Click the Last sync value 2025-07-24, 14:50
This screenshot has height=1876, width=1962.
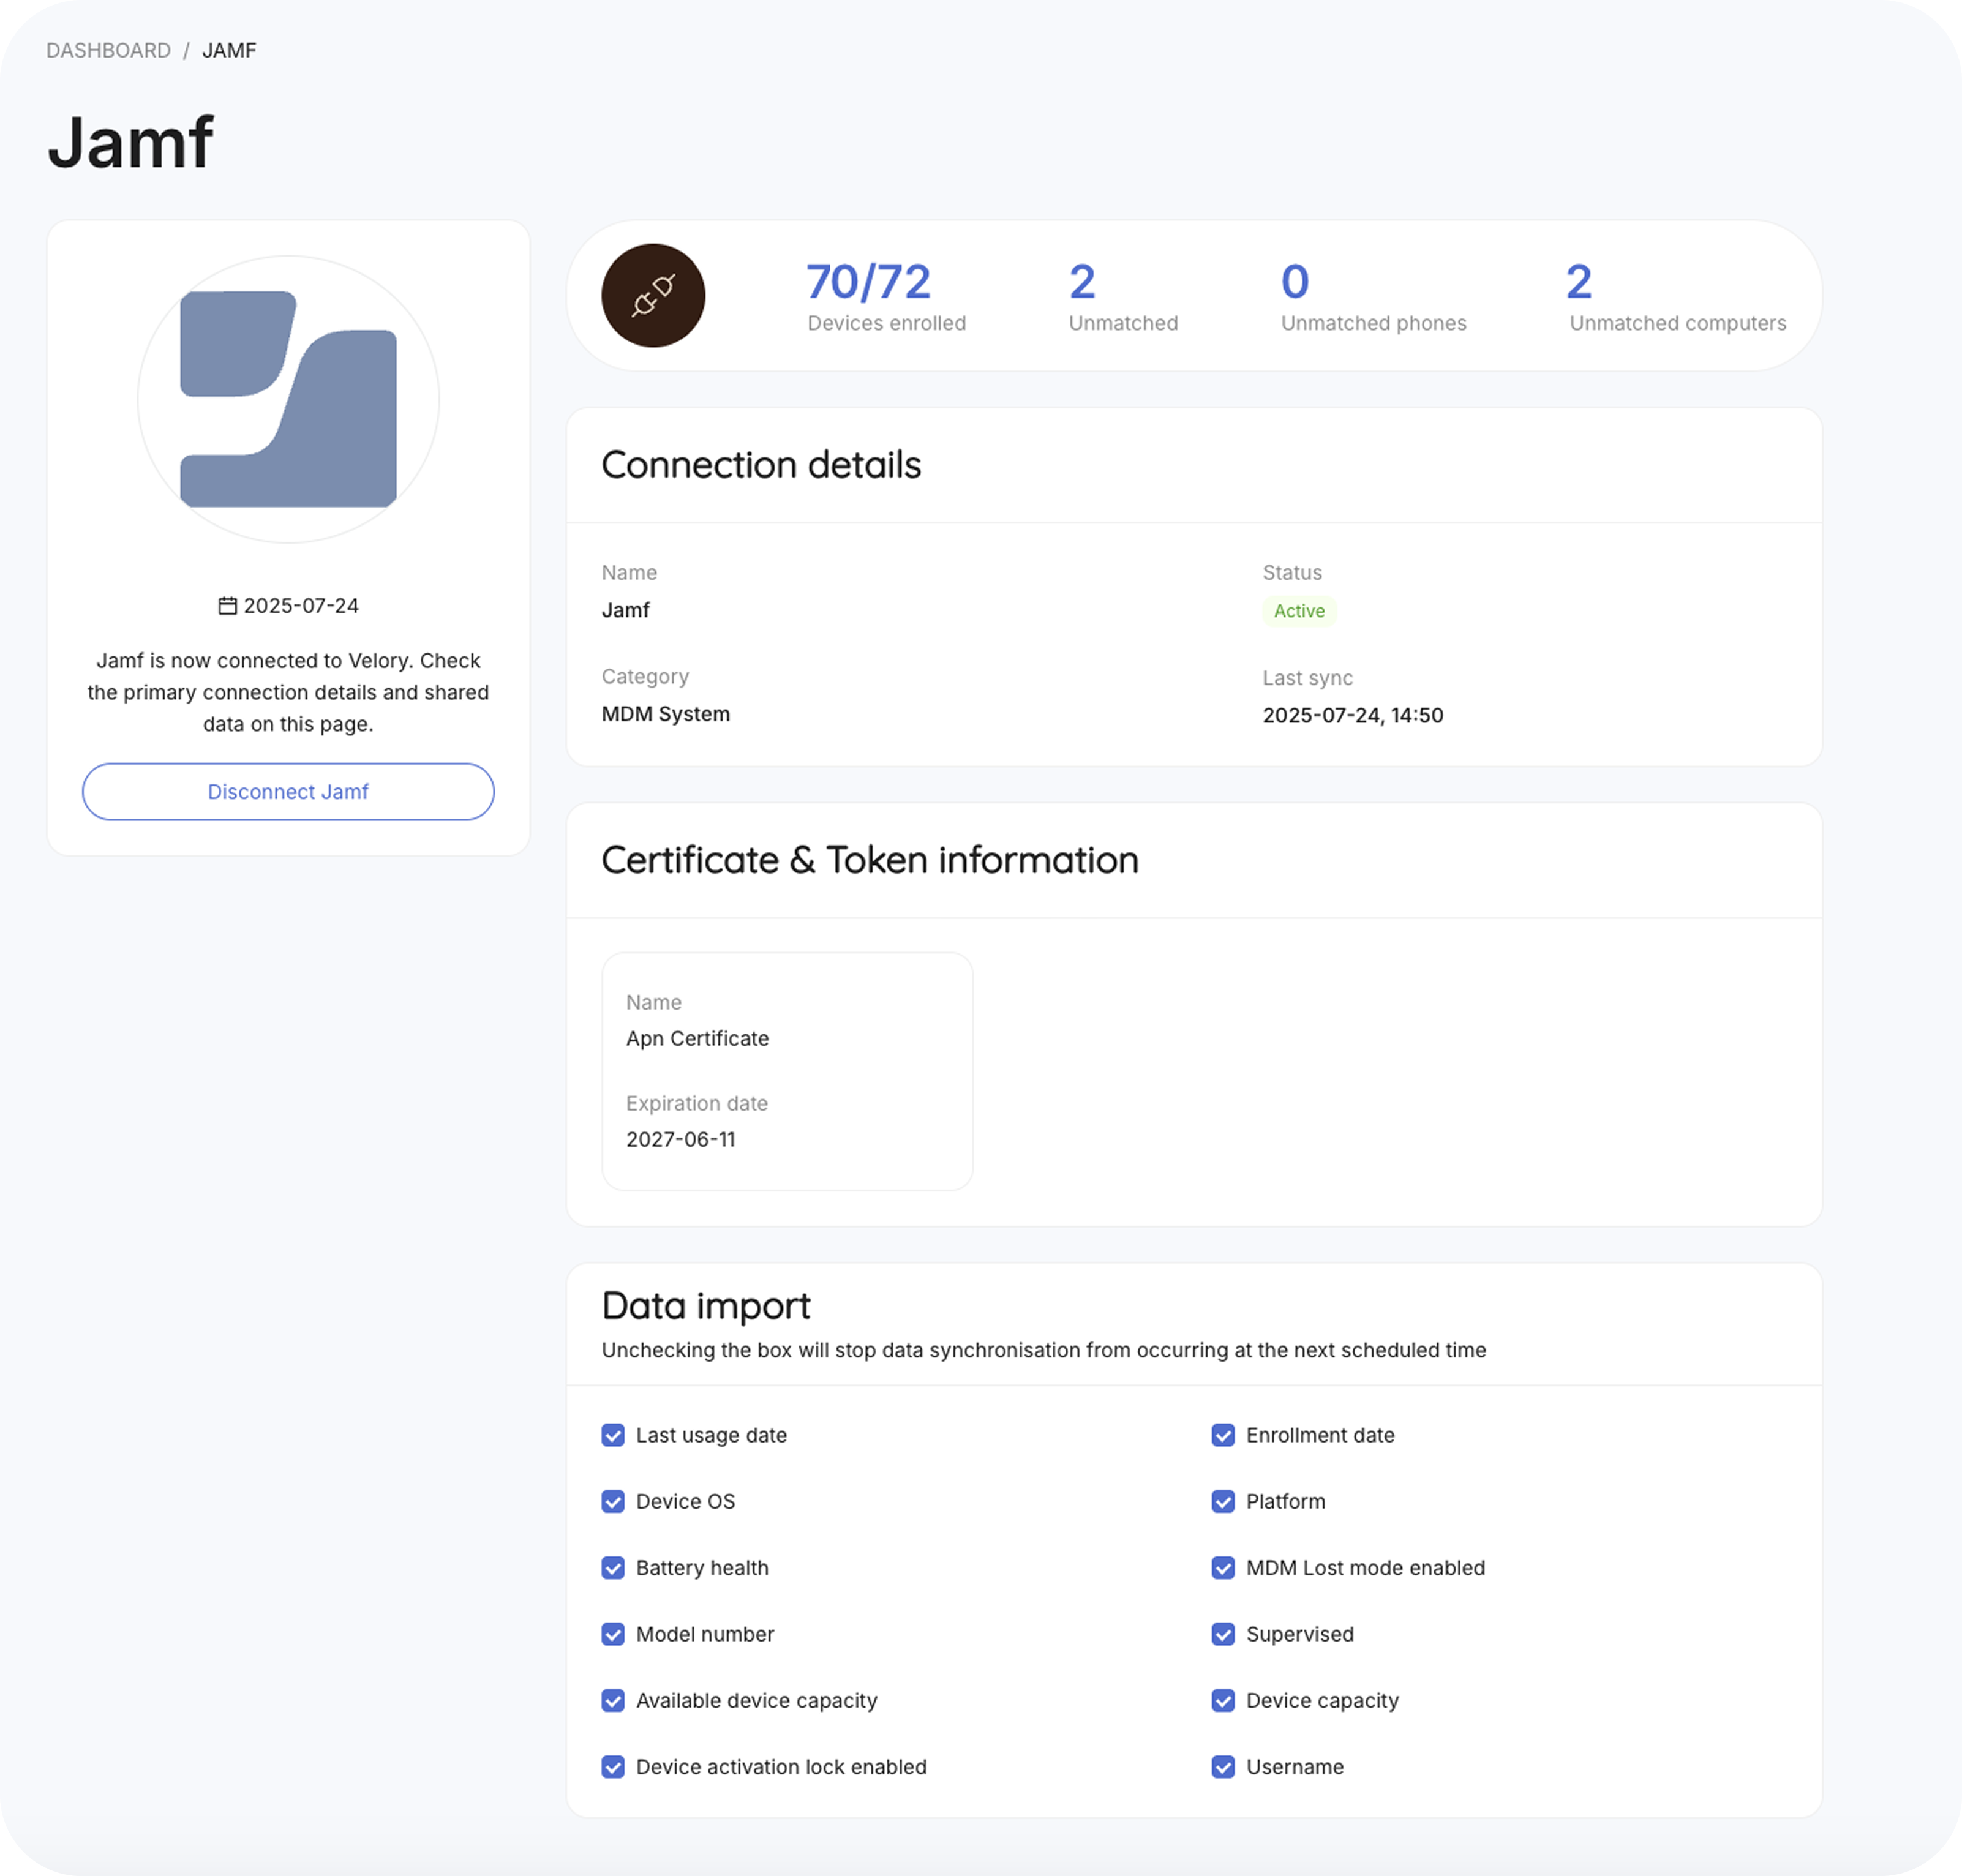coord(1352,715)
